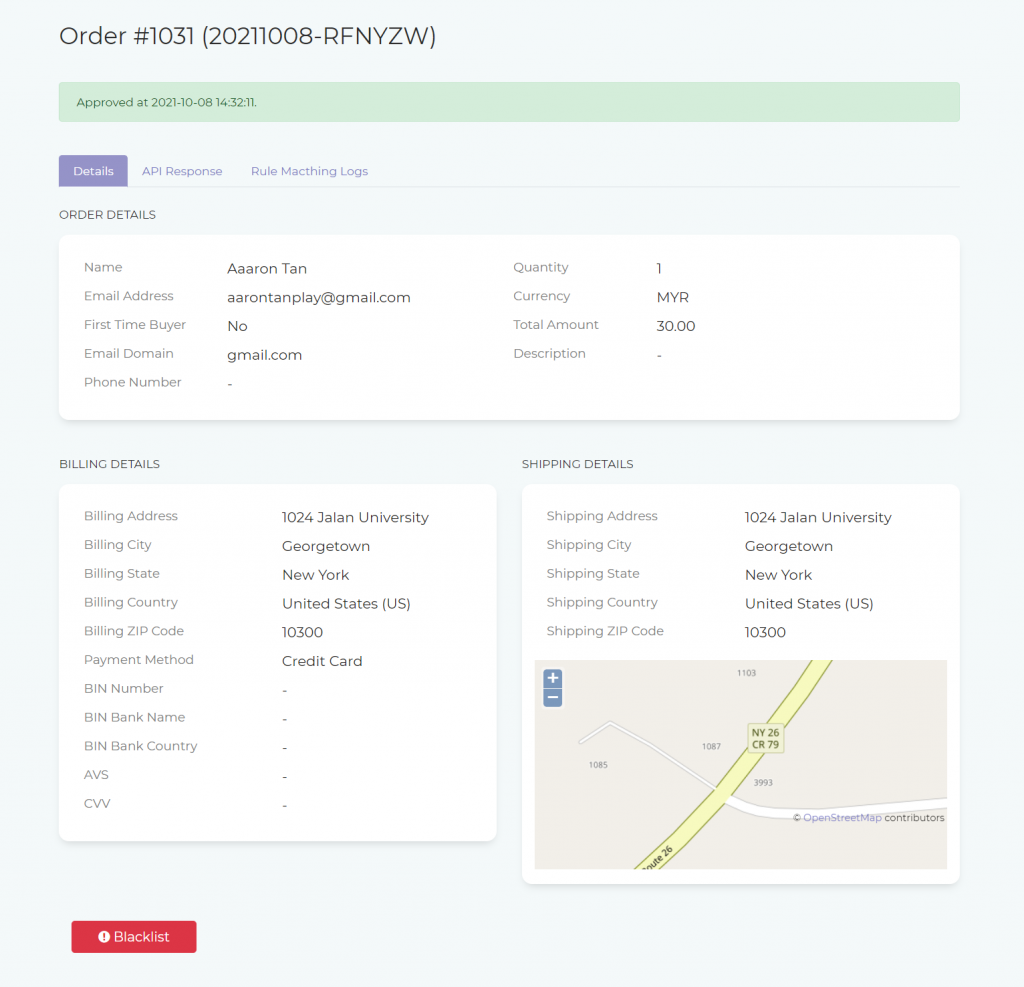
Task: Open the API Response tab
Action: pyautogui.click(x=182, y=171)
